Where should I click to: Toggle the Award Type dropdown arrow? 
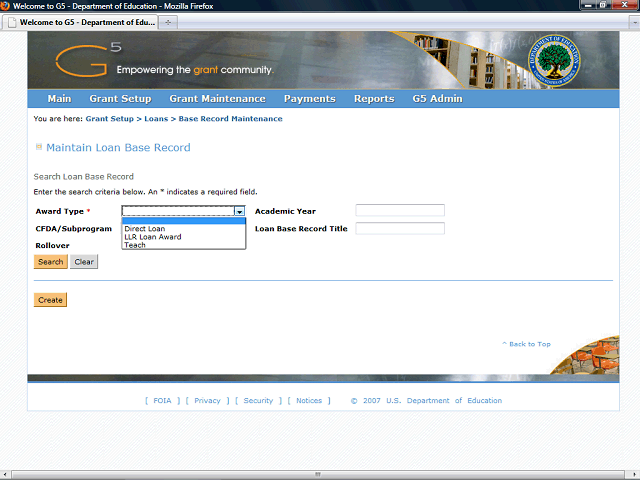point(240,211)
